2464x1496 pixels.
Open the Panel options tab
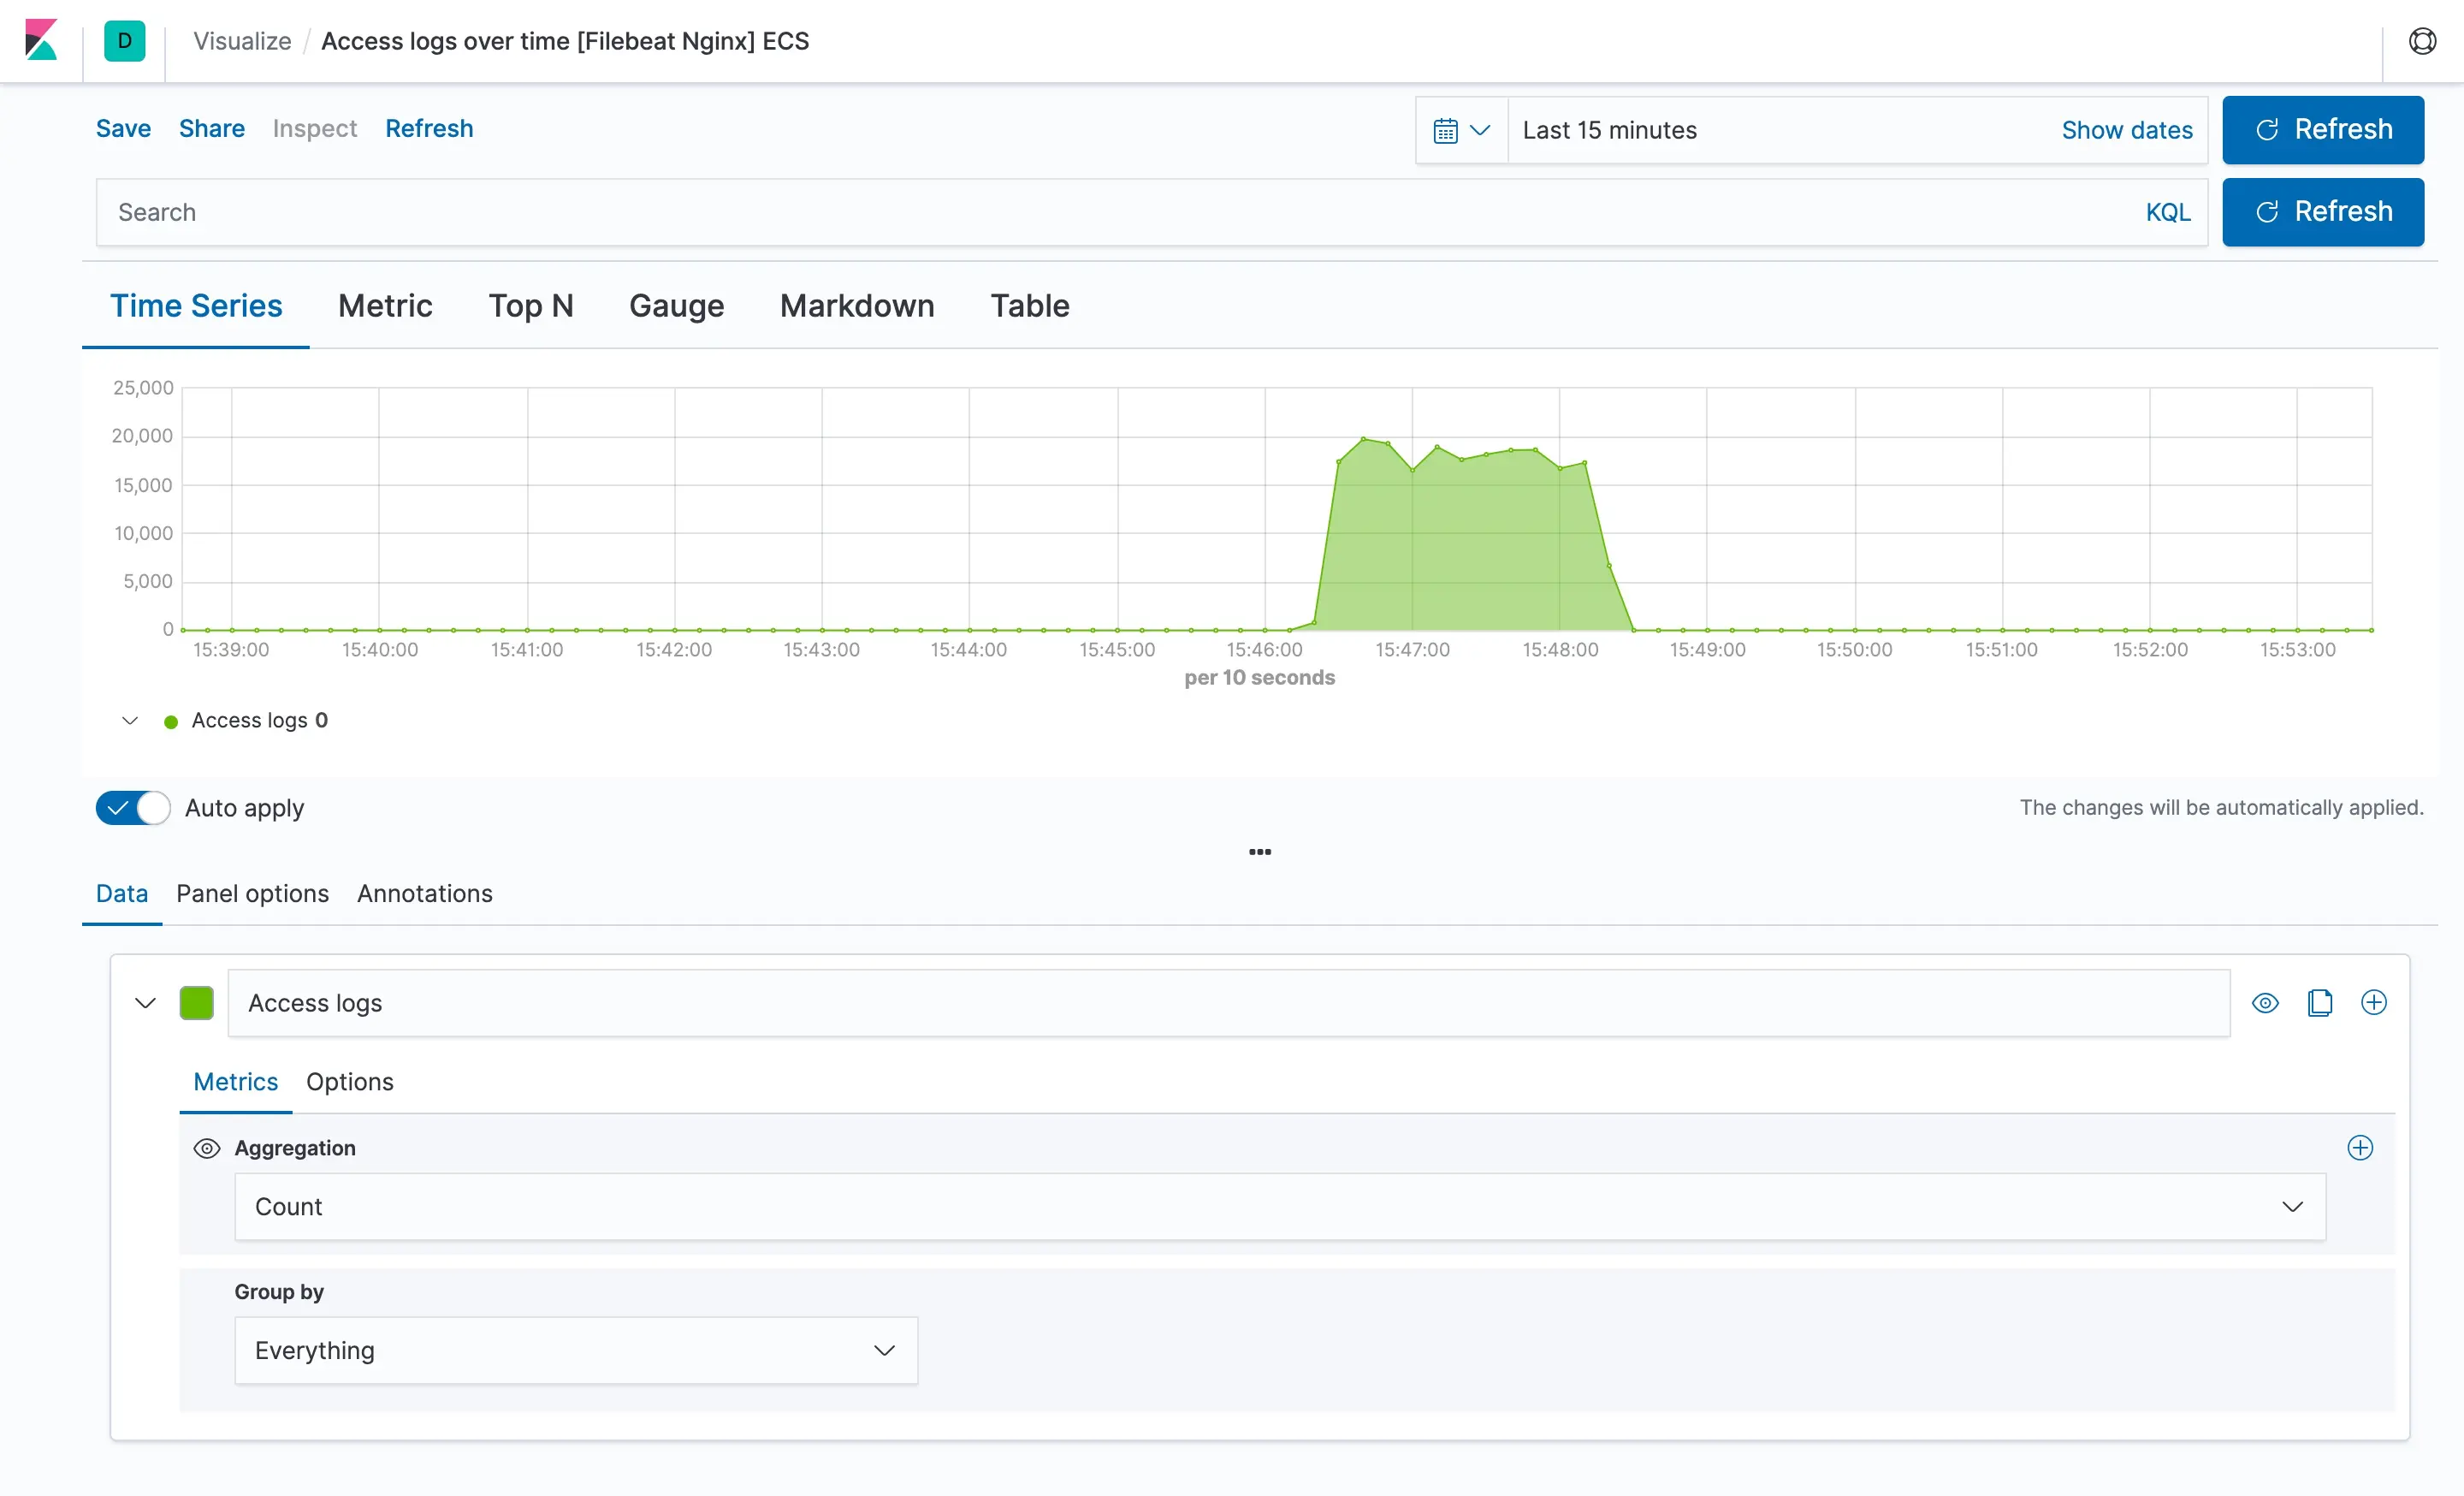252,893
